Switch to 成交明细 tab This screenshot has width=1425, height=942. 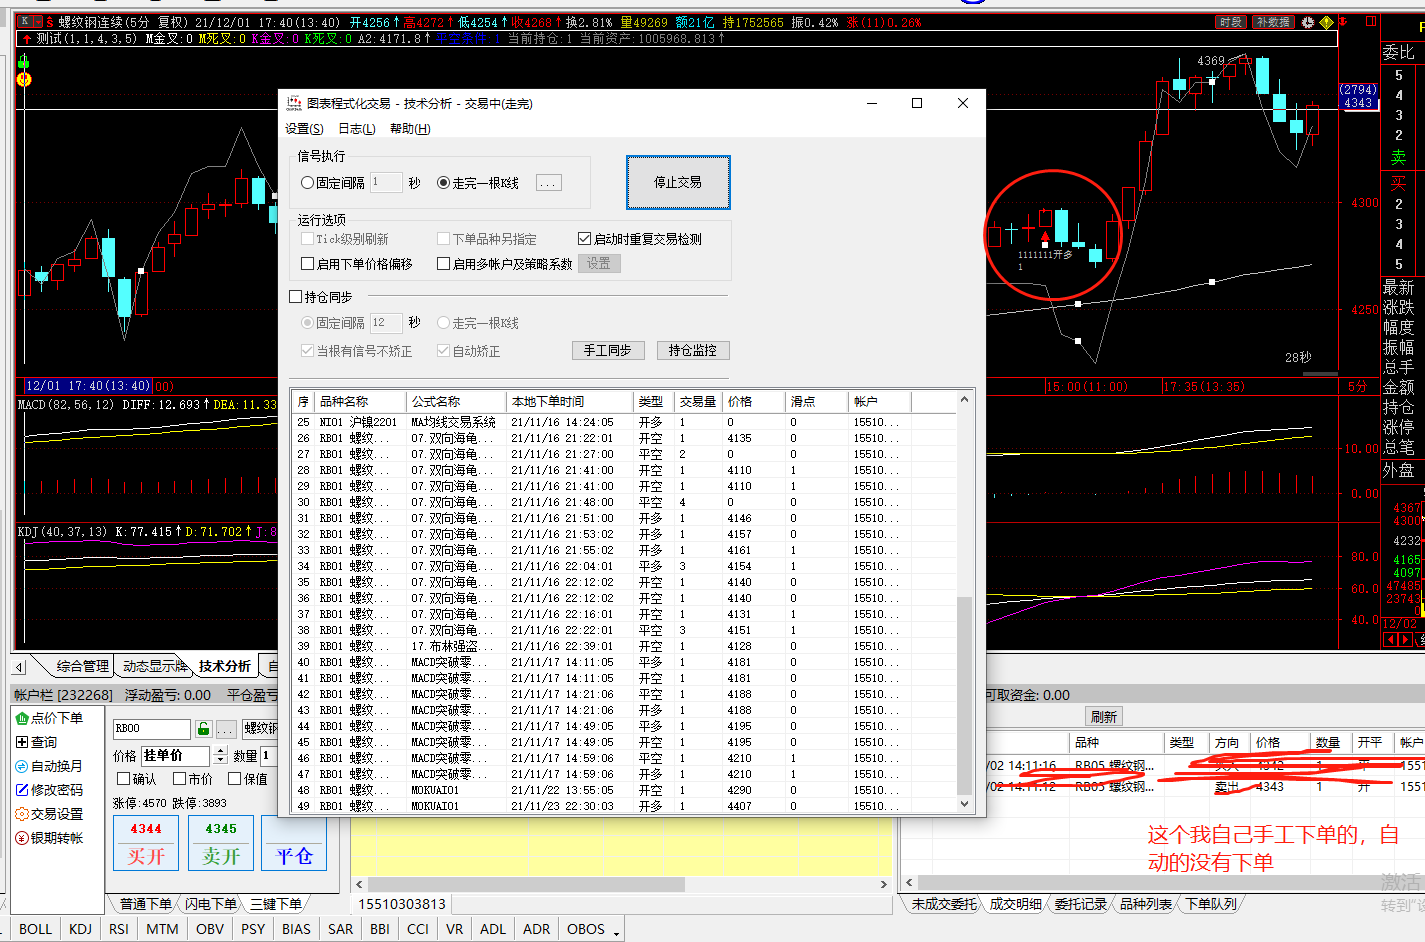click(1016, 904)
